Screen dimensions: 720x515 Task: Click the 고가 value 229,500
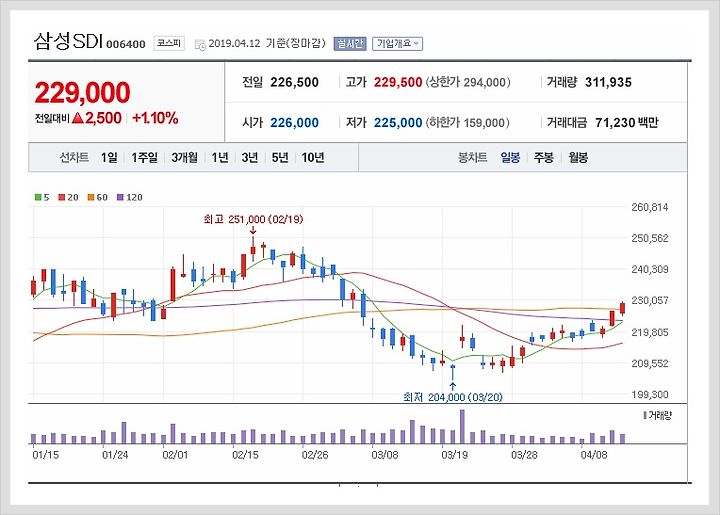click(x=398, y=83)
